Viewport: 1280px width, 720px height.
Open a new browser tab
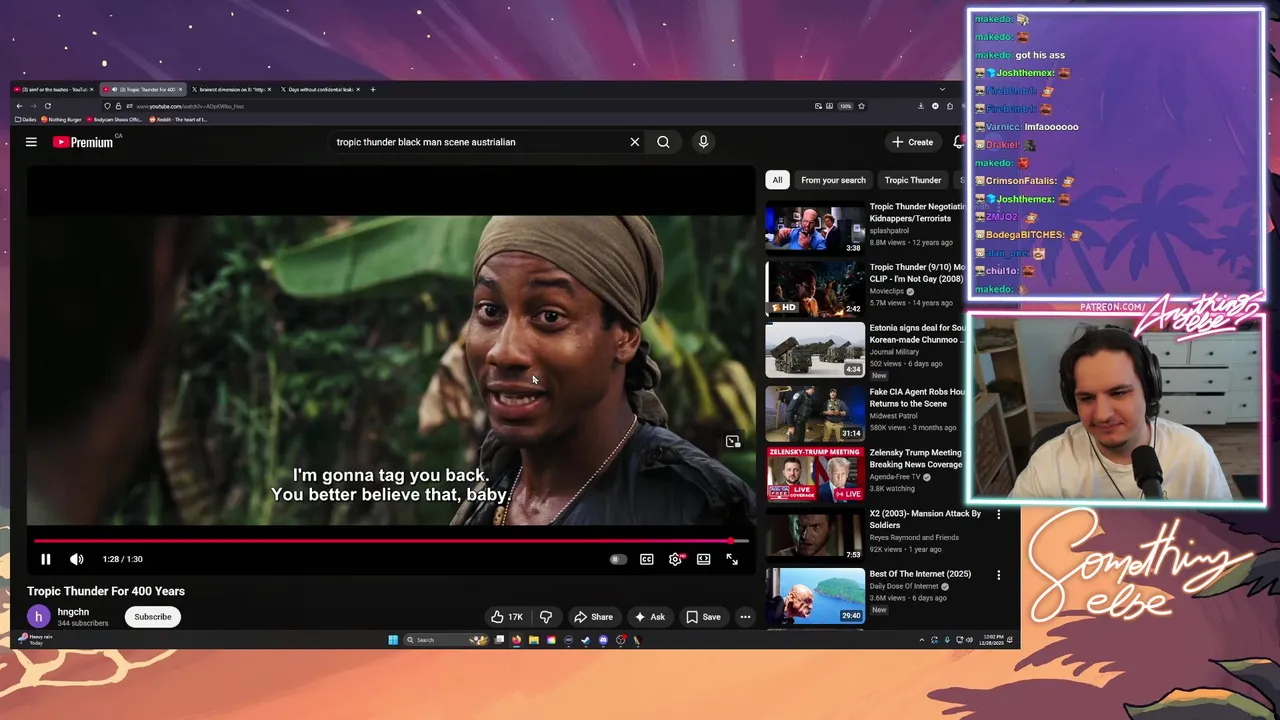pyautogui.click(x=373, y=89)
